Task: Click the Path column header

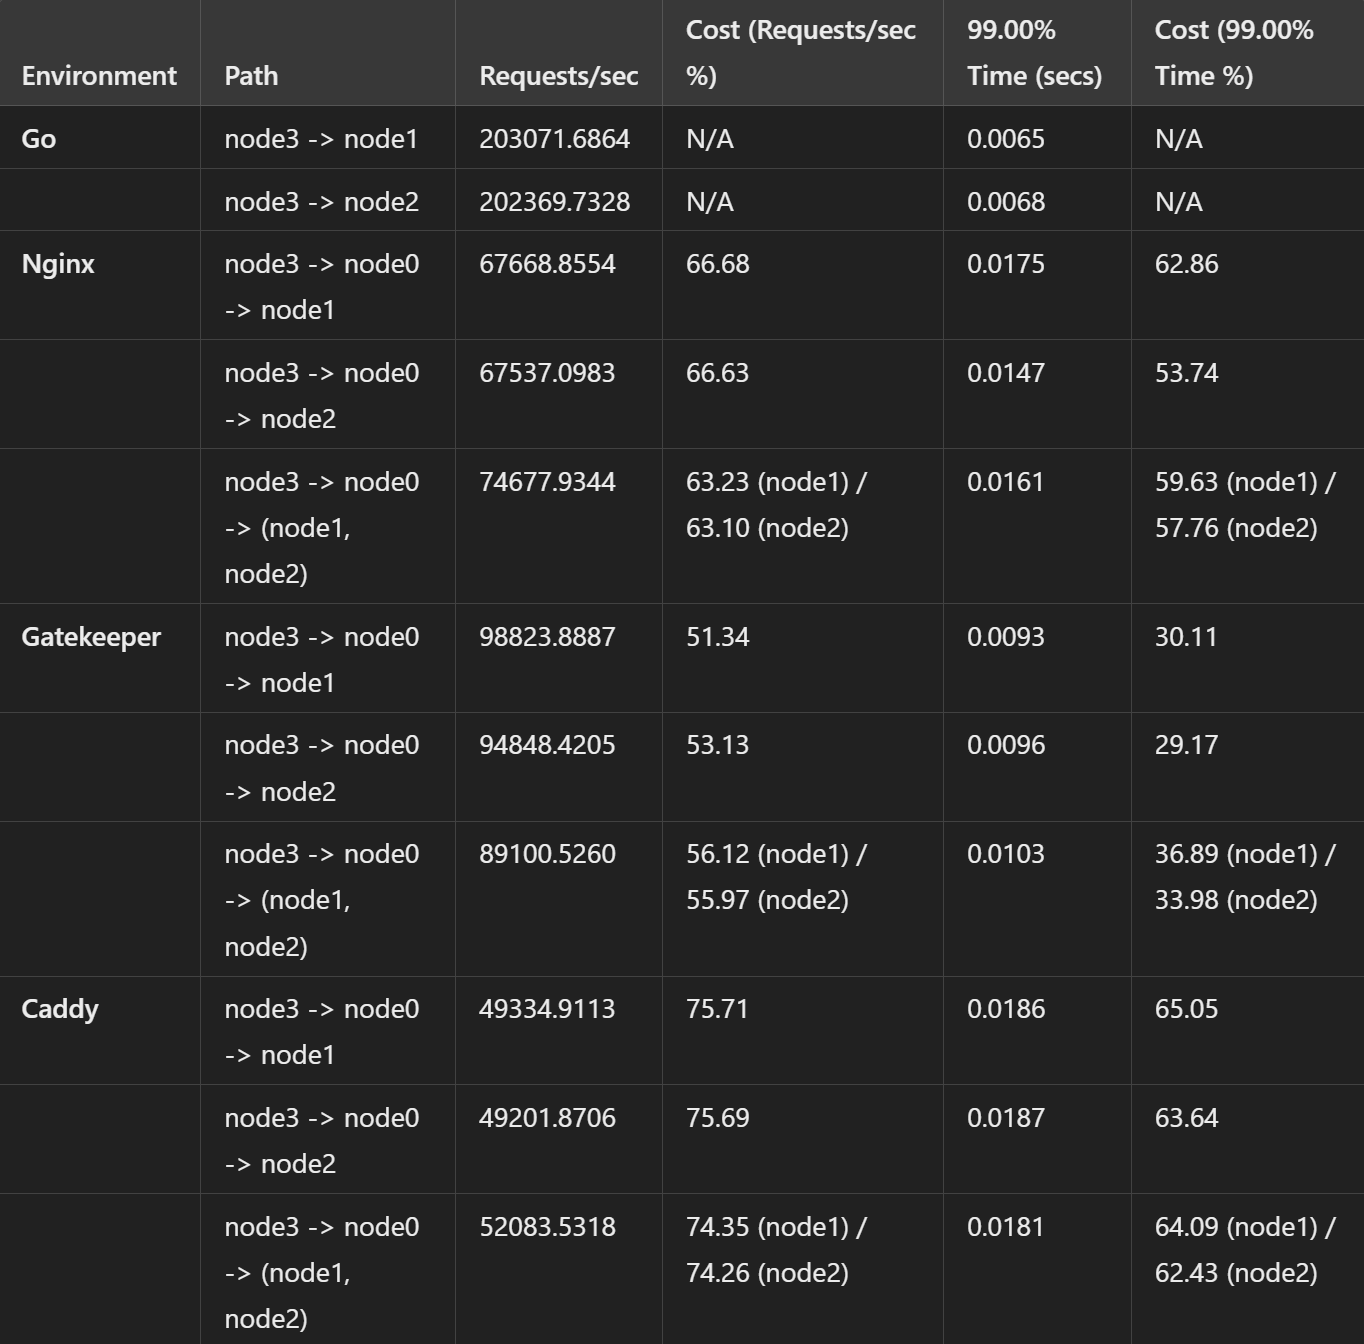Action: point(251,76)
